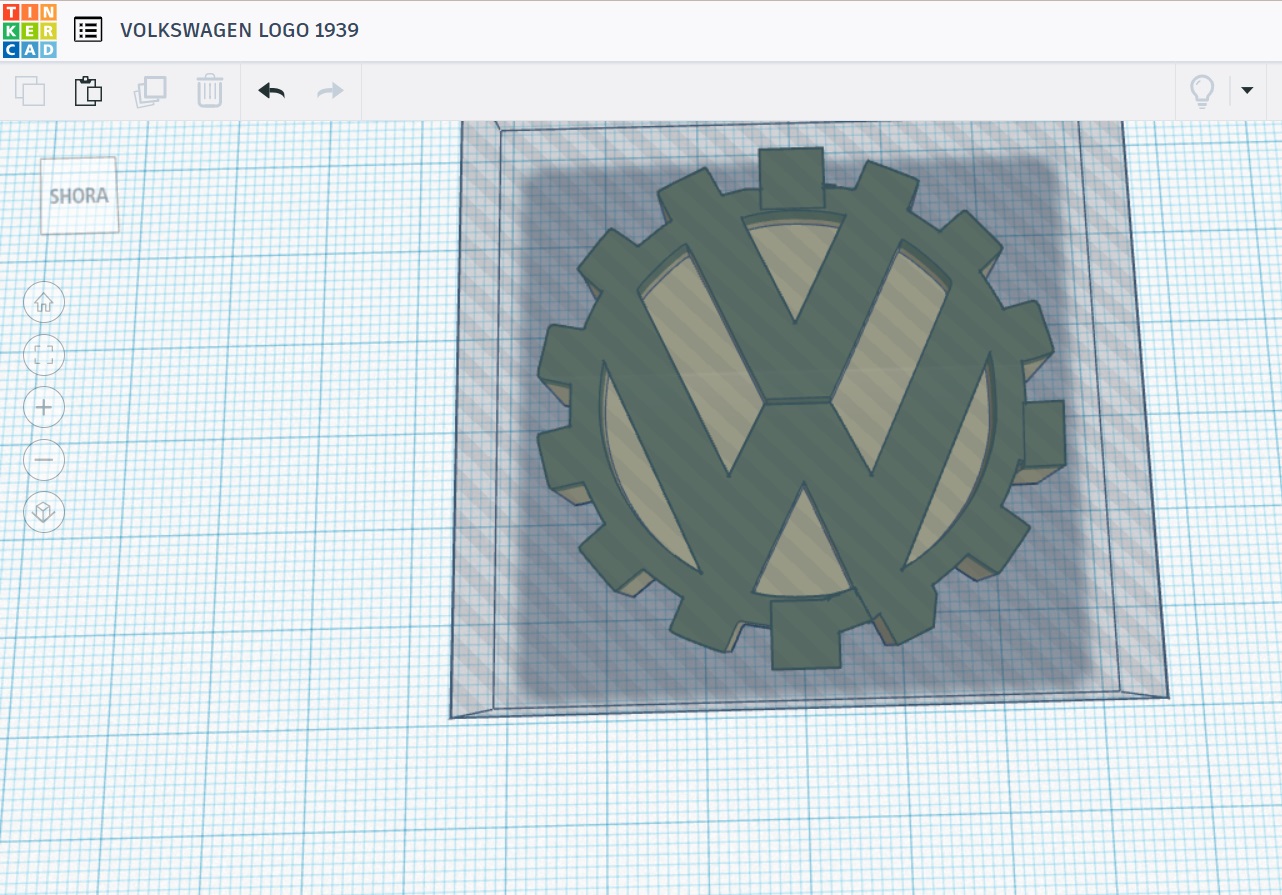Undo the last action

[270, 90]
